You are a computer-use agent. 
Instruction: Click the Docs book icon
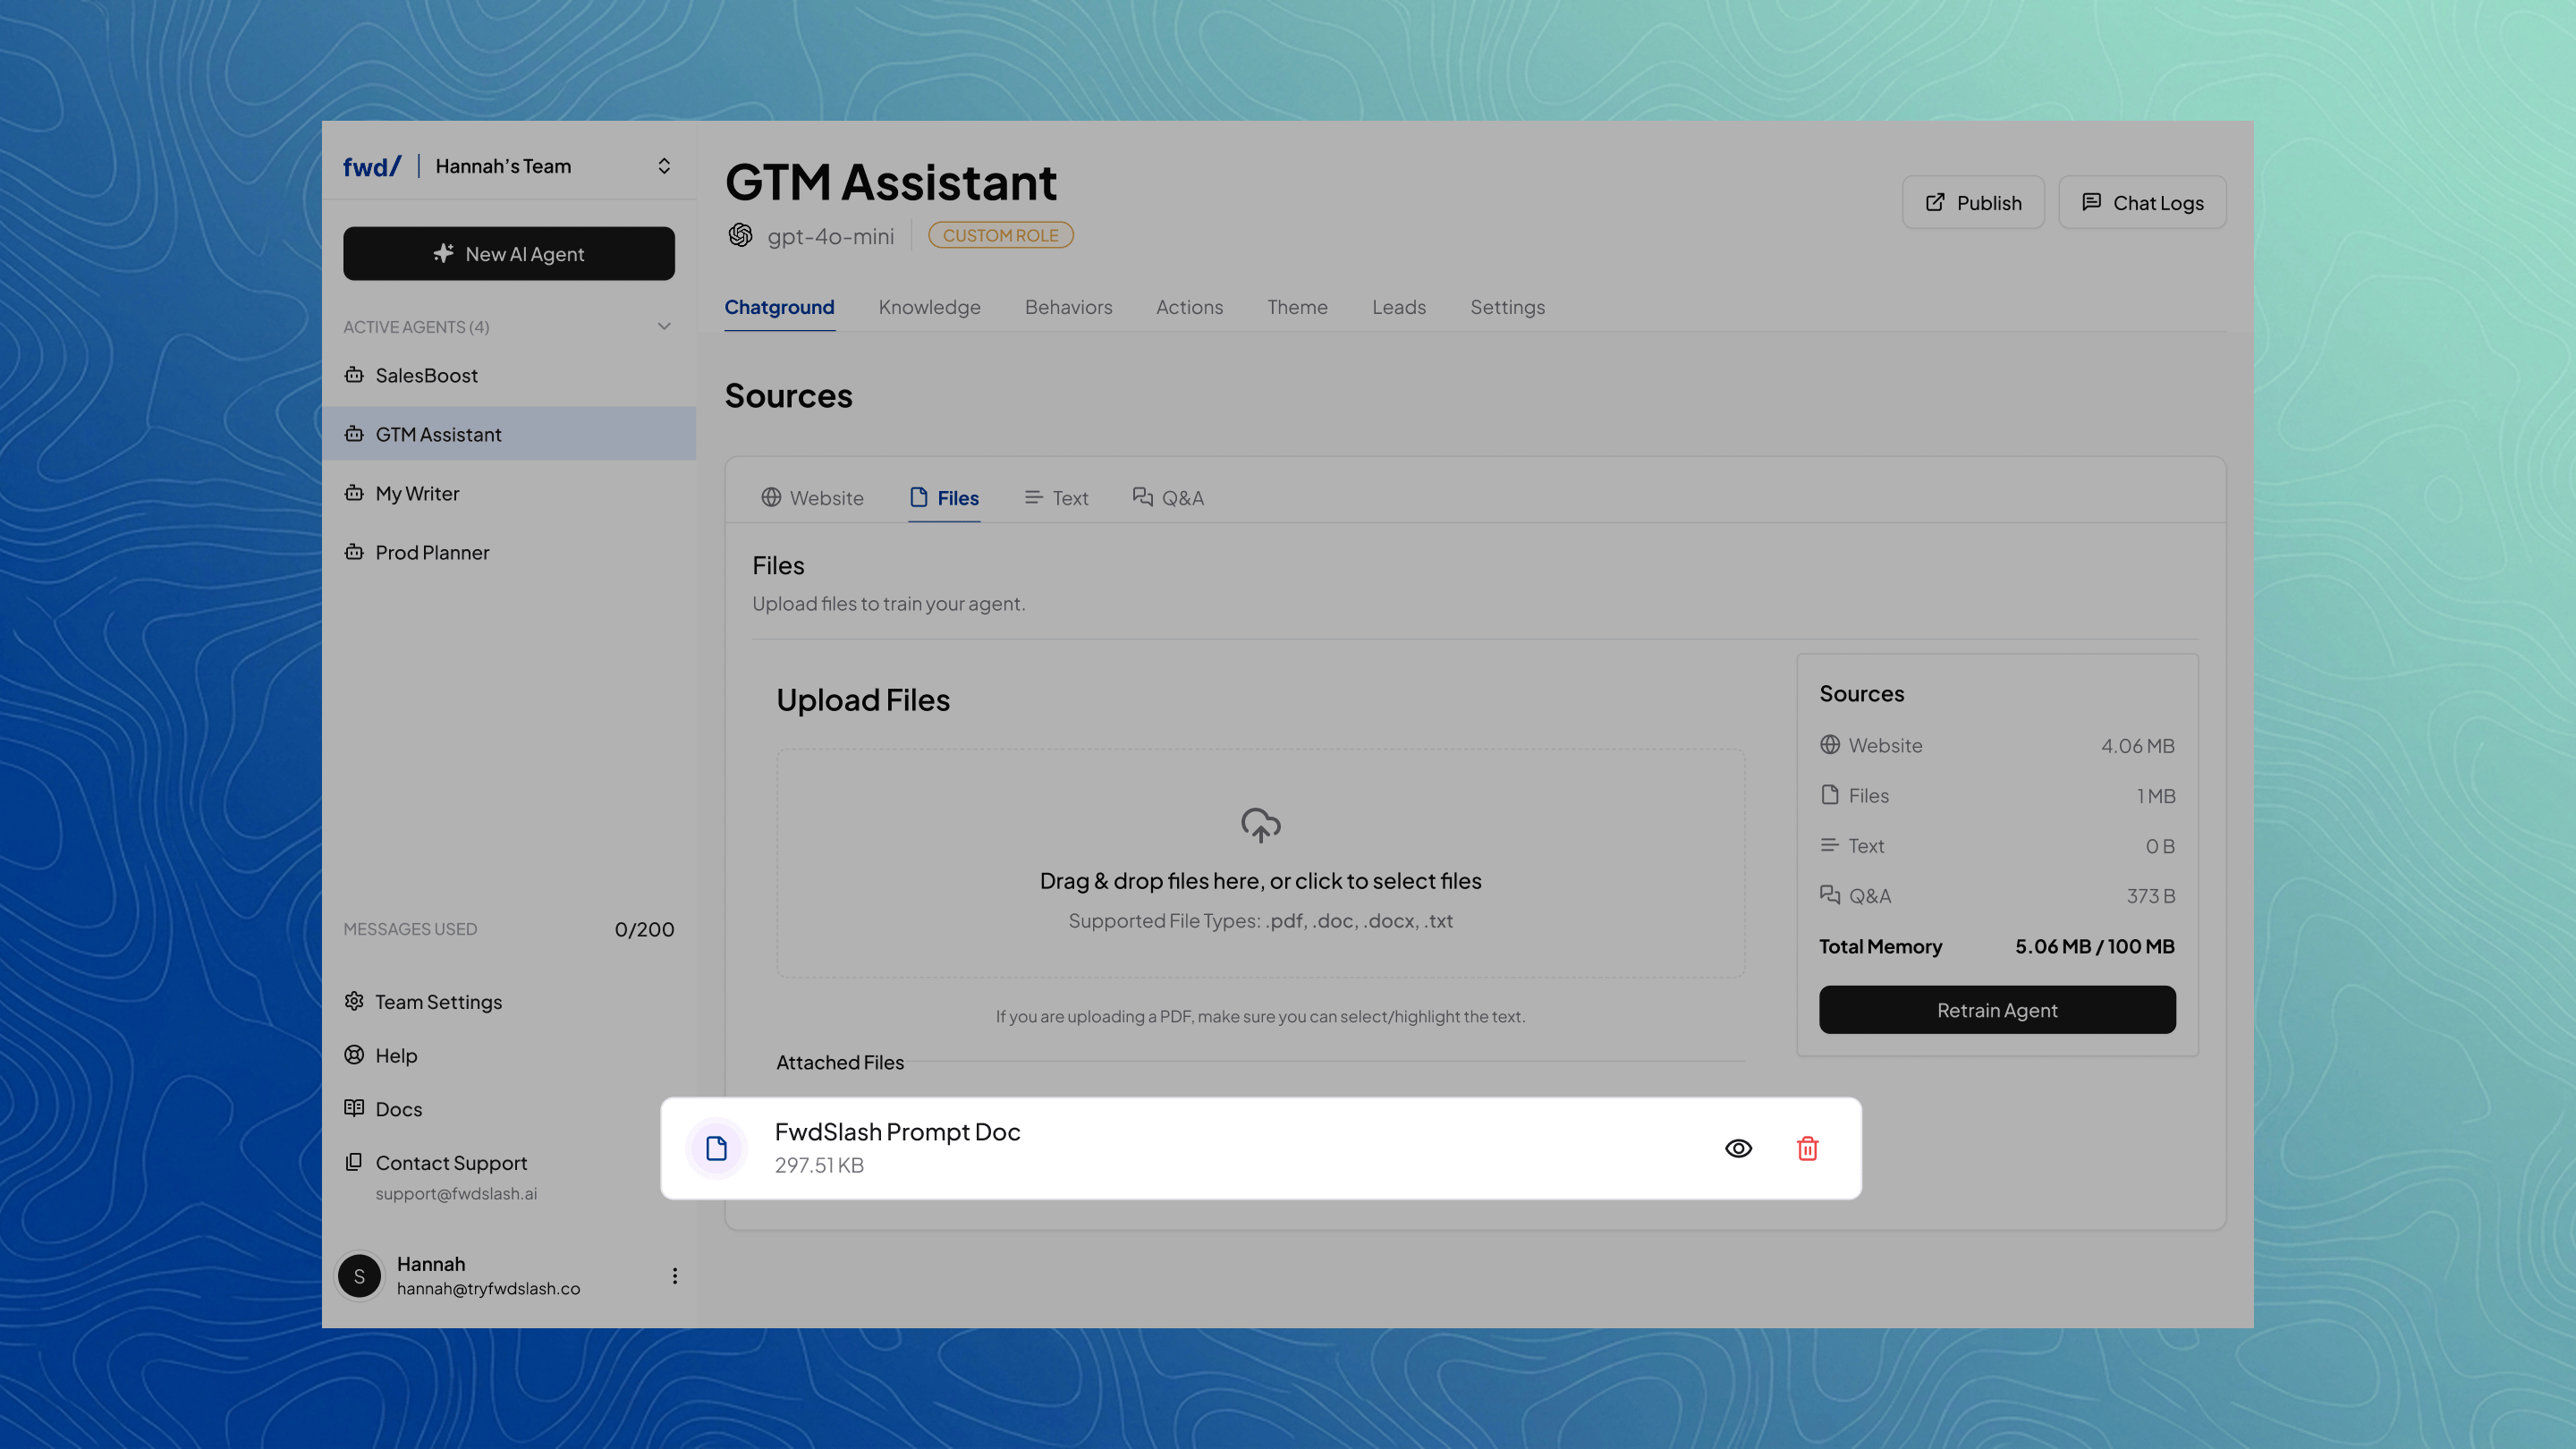(354, 1108)
